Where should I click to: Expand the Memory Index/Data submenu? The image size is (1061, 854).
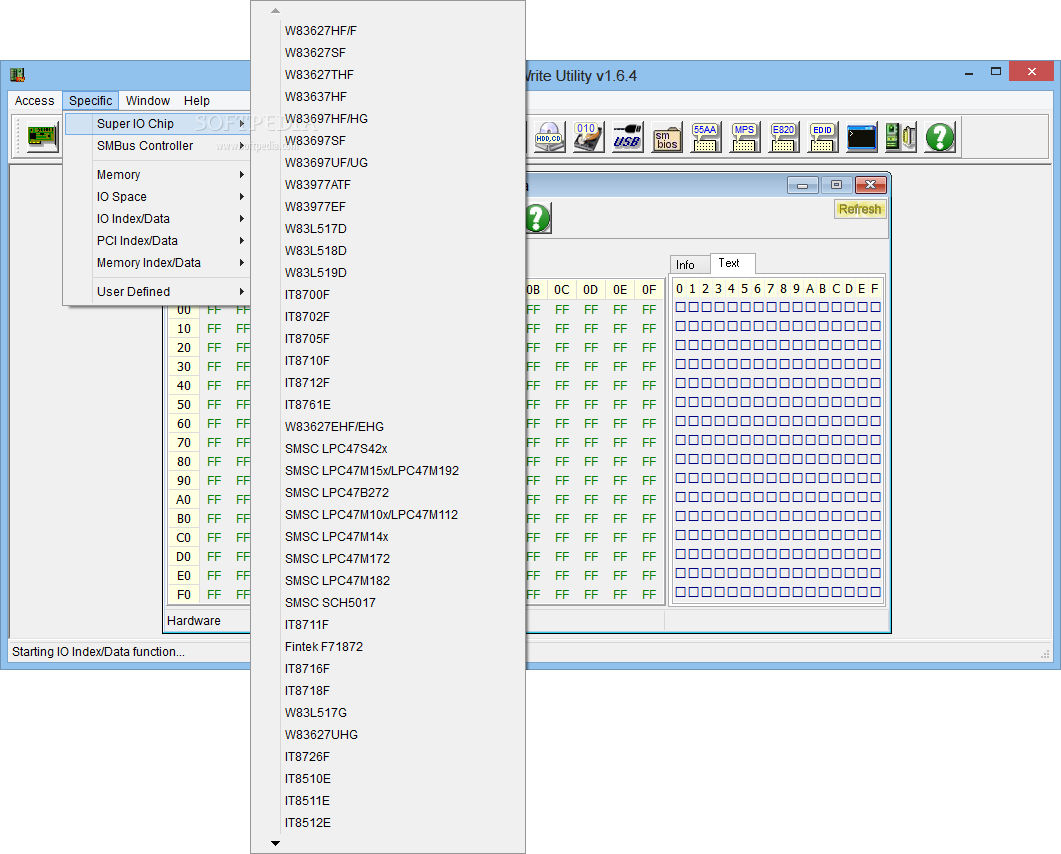pyautogui.click(x=158, y=263)
